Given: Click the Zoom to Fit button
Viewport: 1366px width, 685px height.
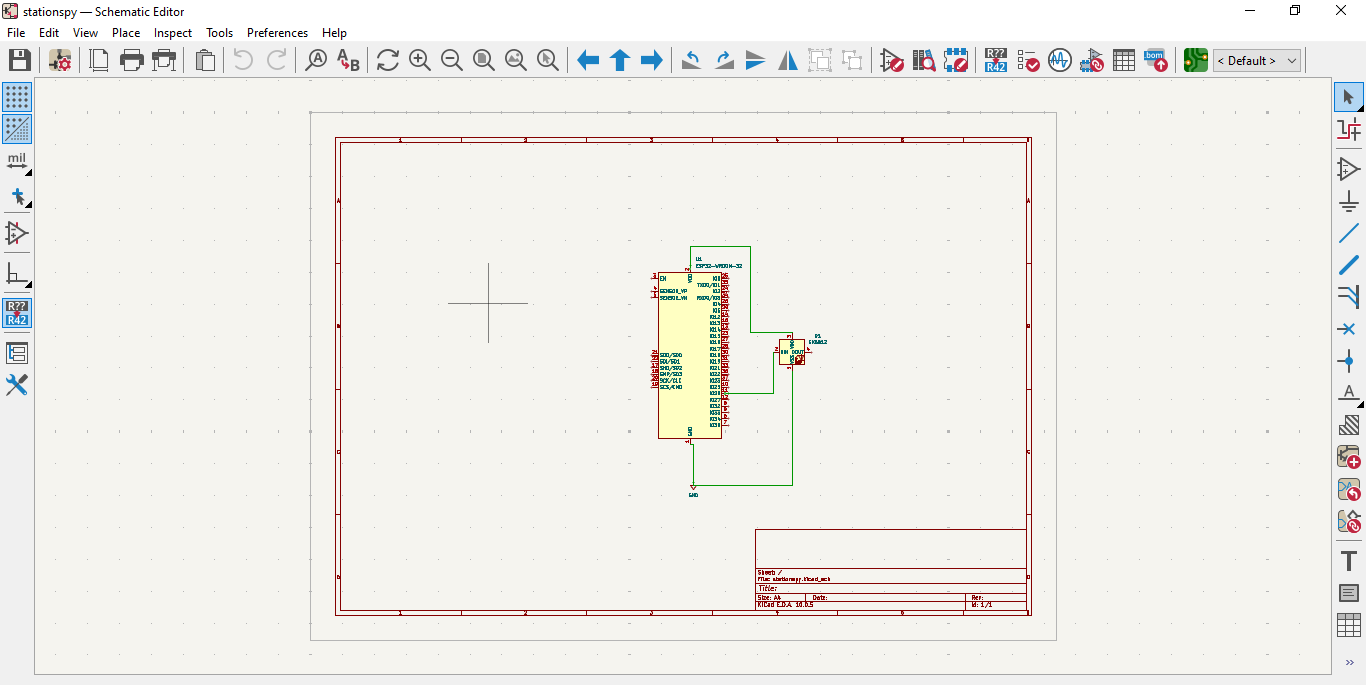Looking at the screenshot, I should tap(484, 60).
